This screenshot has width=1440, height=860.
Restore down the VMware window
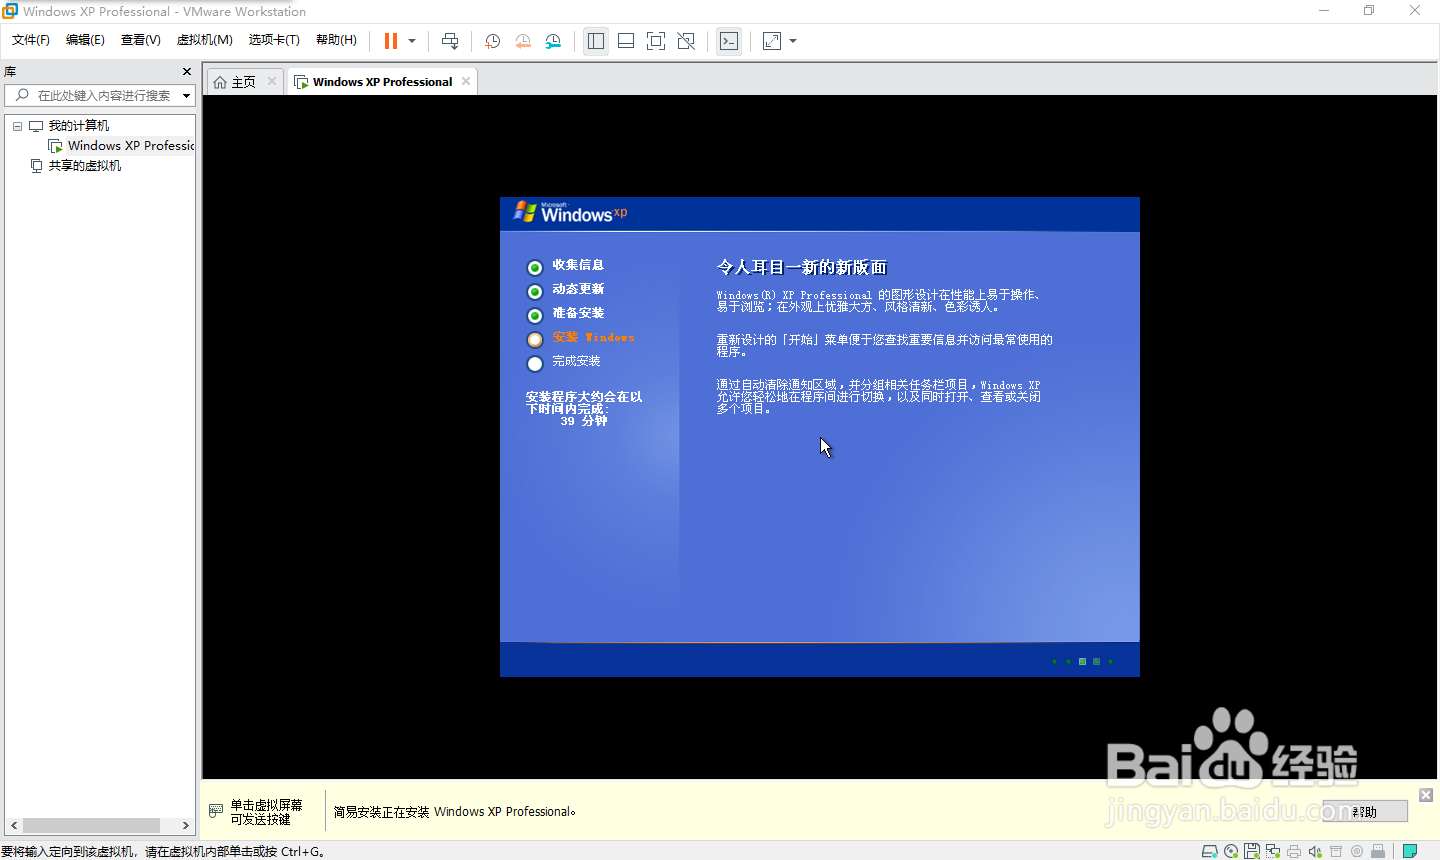click(1369, 11)
